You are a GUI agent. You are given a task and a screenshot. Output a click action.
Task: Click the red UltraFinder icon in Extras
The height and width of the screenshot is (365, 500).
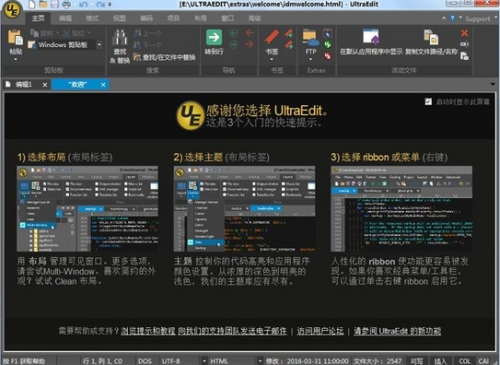[328, 56]
